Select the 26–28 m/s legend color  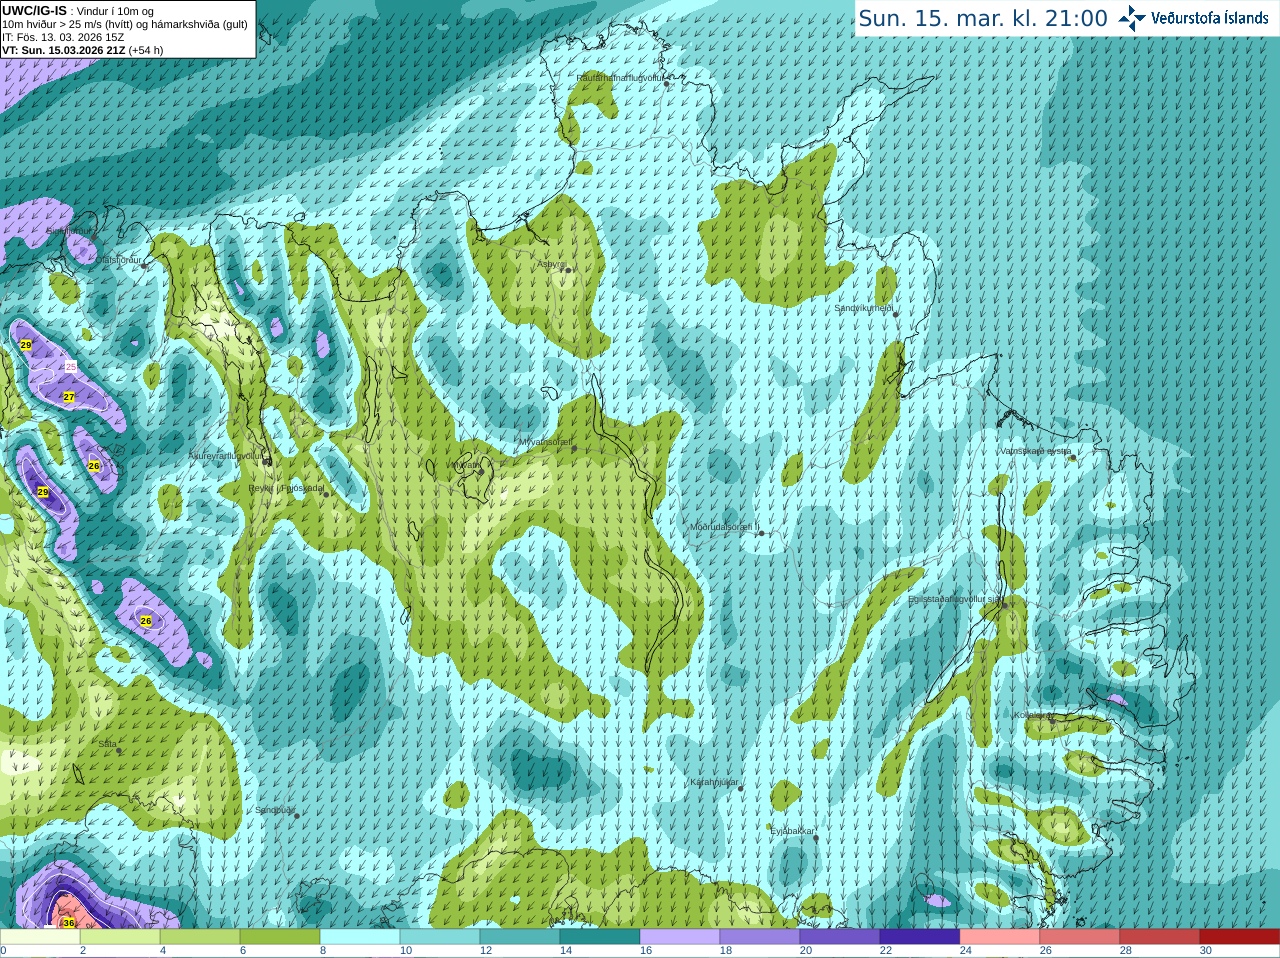(x=1080, y=937)
